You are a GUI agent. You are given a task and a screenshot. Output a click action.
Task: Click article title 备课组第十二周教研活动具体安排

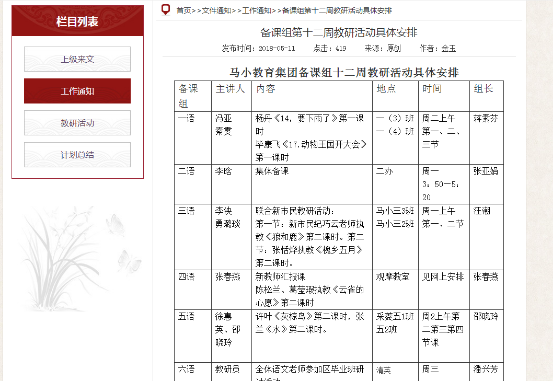339,33
